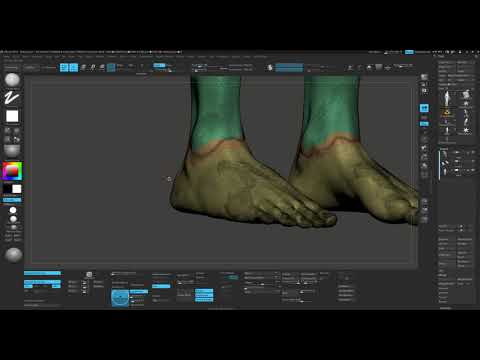Select the Move transform mode icon
Image resolution: width=480 pixels, height=360 pixels.
coord(83,68)
